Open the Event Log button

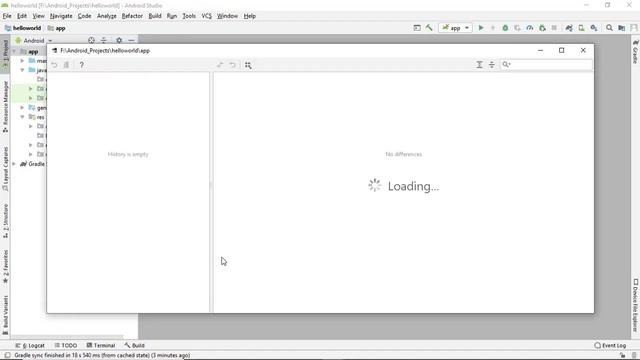click(610, 345)
